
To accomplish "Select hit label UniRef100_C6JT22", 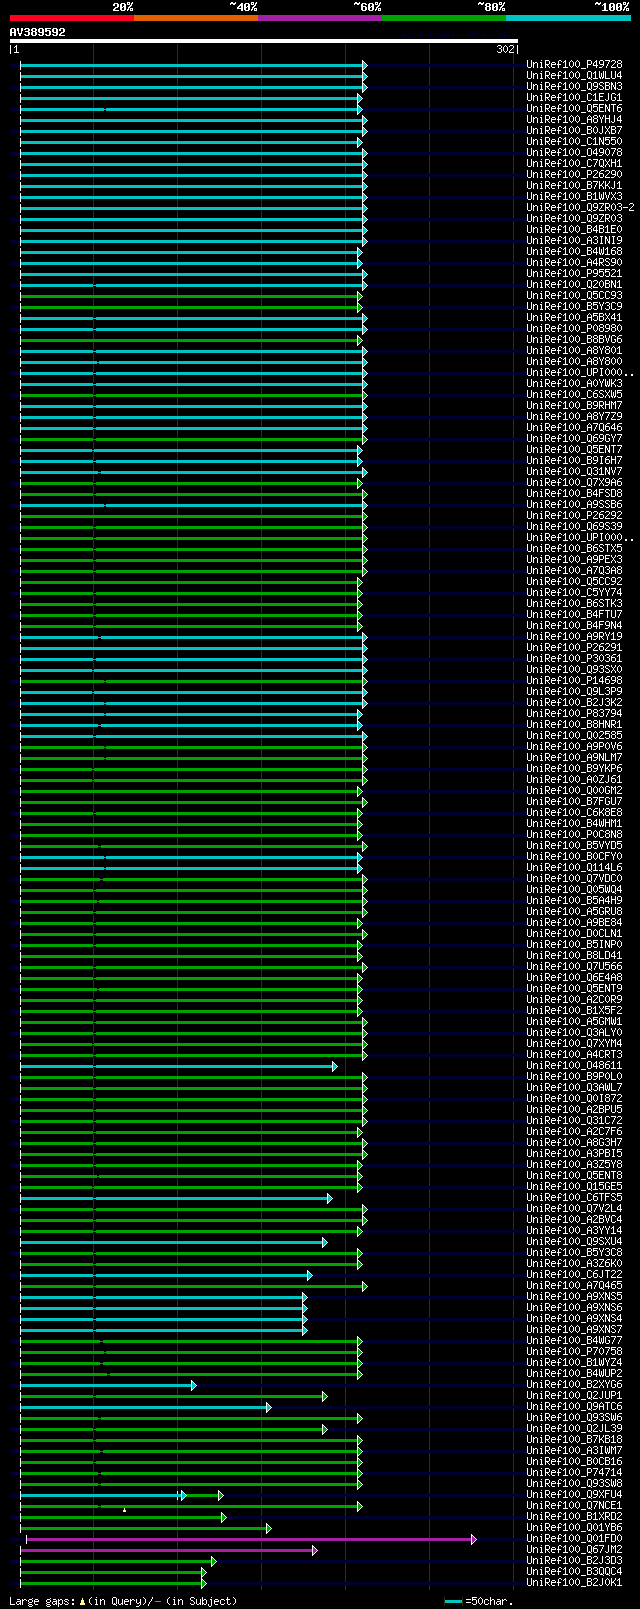I will [x=574, y=1274].
